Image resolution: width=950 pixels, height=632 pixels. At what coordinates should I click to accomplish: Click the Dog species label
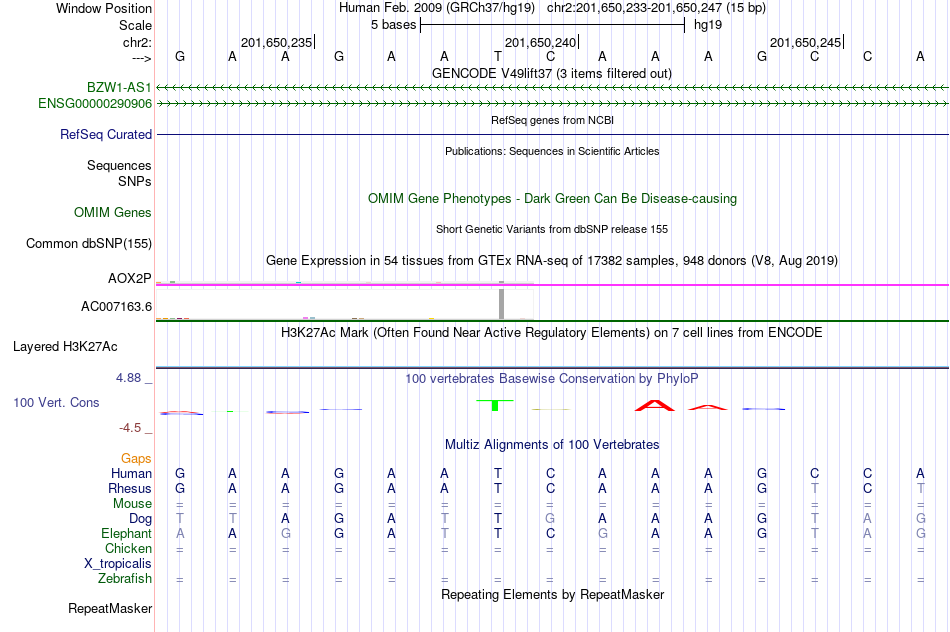click(141, 519)
